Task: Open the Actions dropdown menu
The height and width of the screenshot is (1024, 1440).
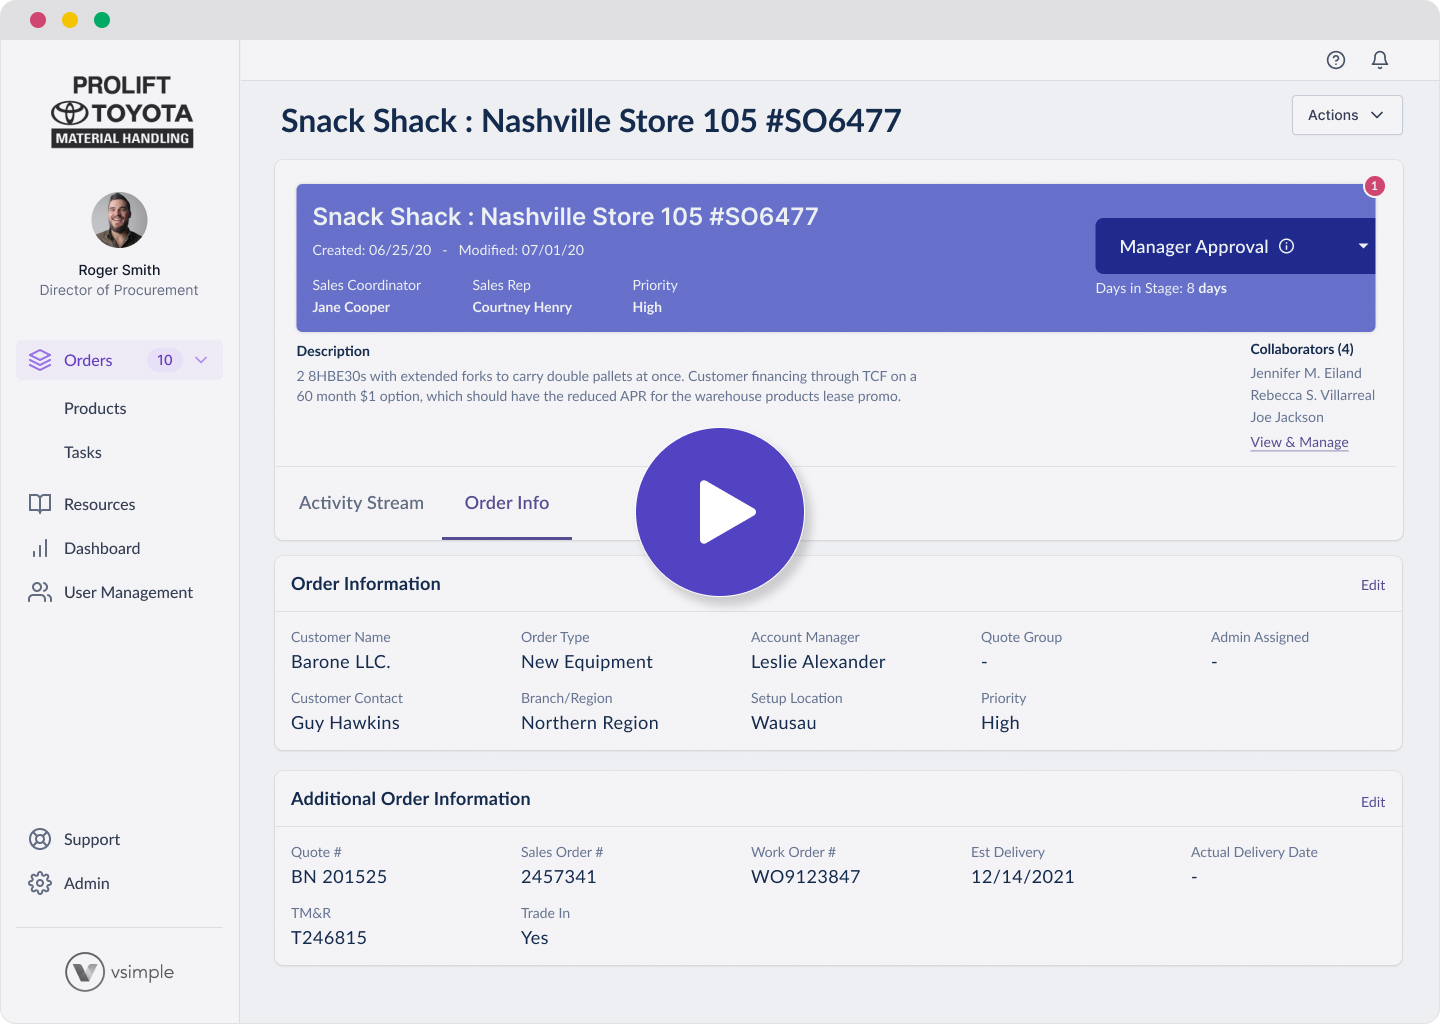Action: tap(1346, 114)
